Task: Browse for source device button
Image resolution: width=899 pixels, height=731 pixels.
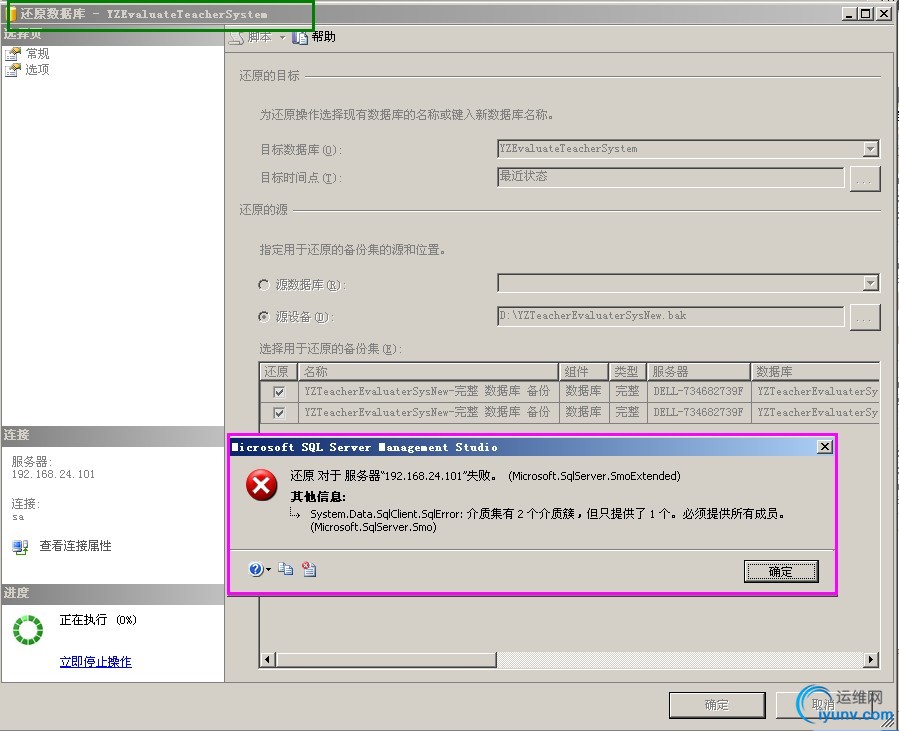Action: (x=865, y=318)
